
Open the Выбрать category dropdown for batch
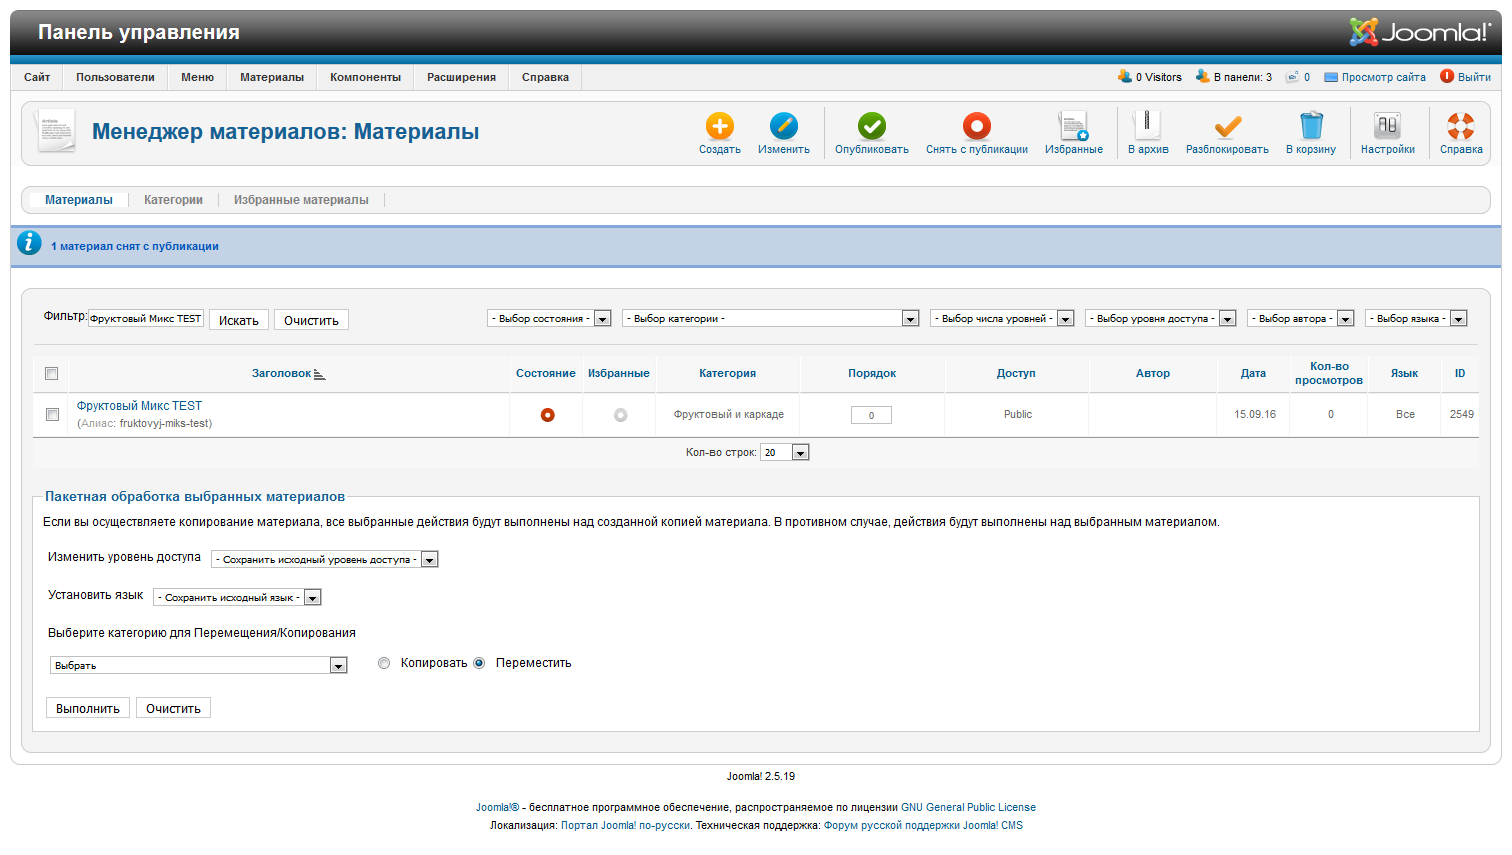coord(199,665)
